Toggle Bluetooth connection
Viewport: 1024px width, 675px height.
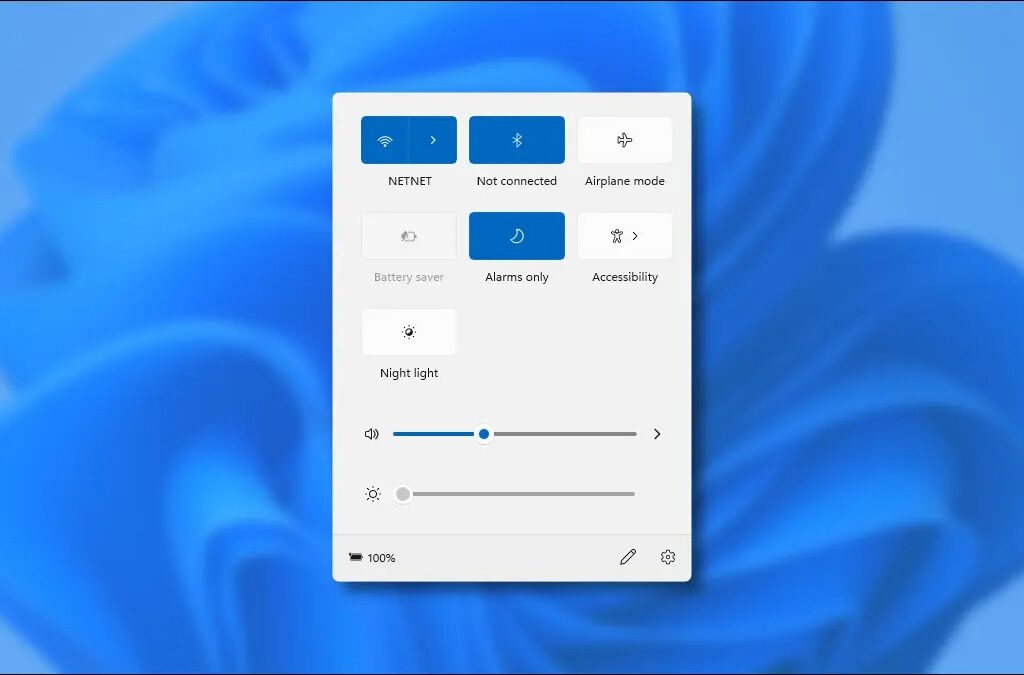click(516, 139)
